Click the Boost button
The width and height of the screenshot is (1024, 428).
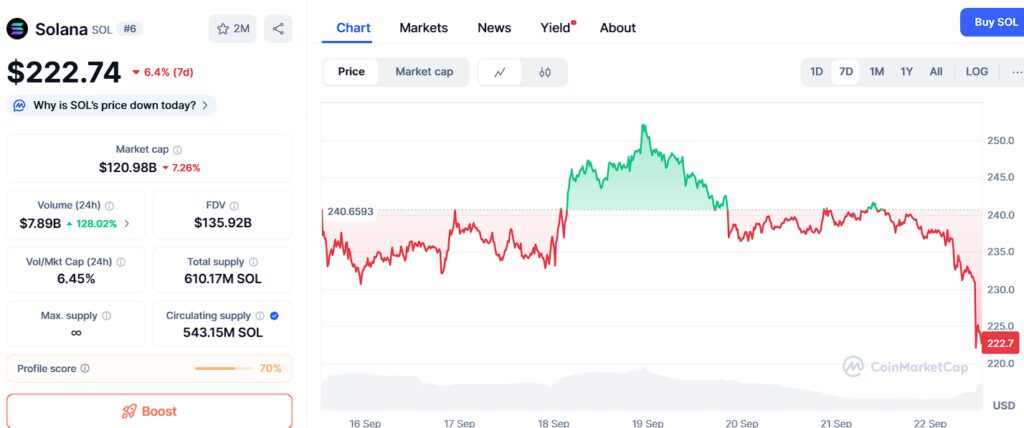point(150,411)
